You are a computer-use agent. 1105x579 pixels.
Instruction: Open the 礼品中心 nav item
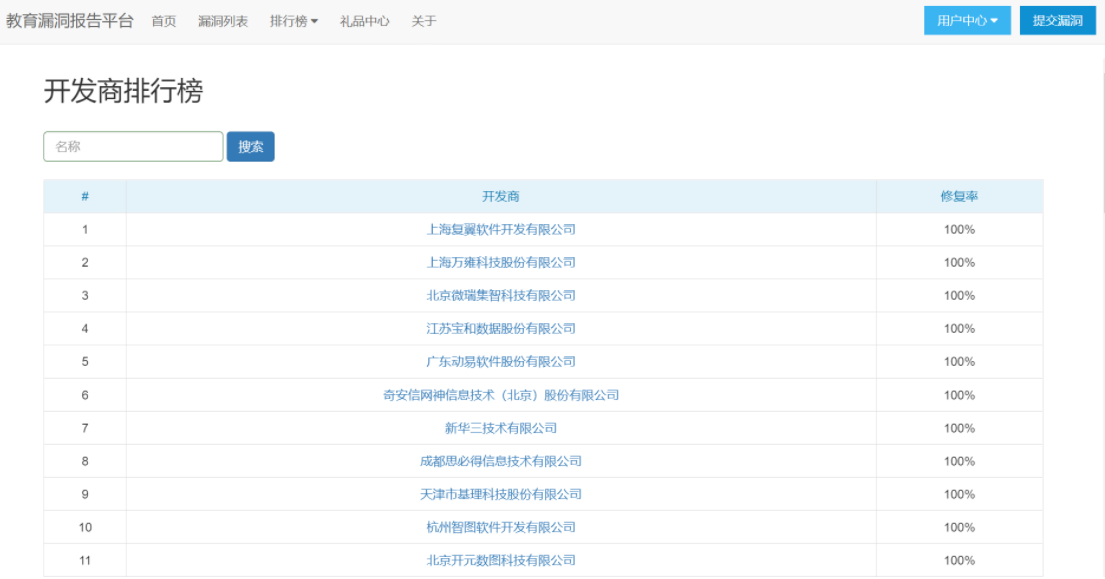(x=364, y=21)
